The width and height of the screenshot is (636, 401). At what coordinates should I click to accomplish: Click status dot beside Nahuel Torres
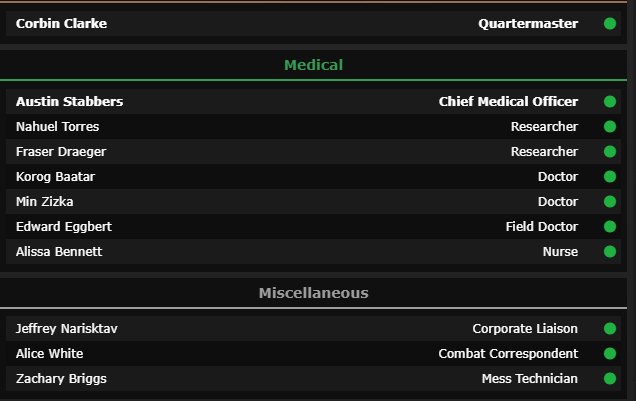pos(610,127)
